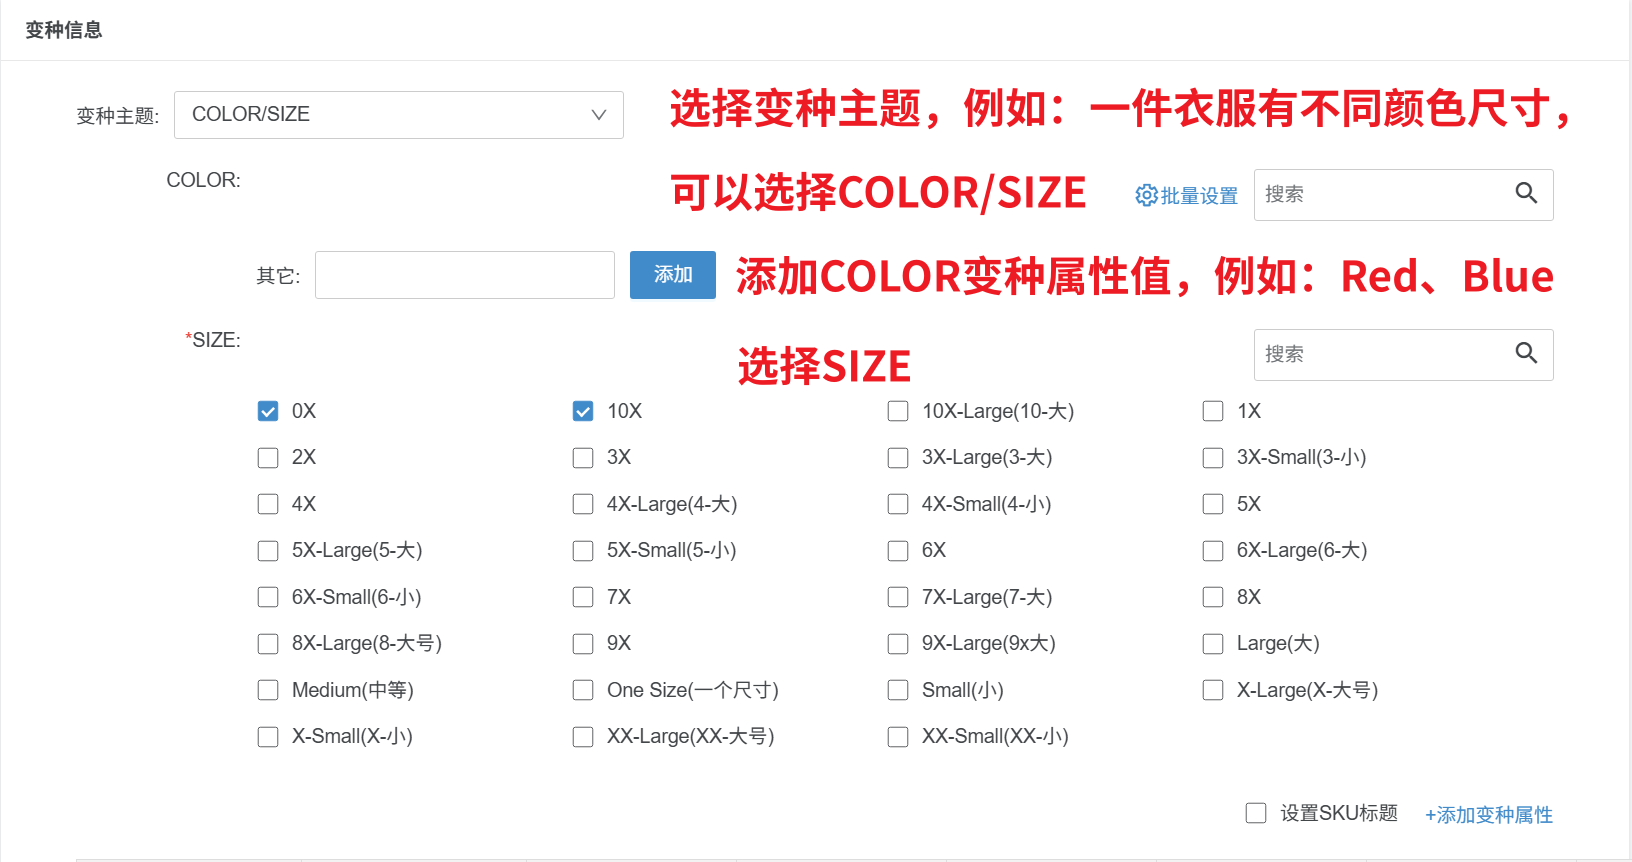
Task: Uncheck the 0X size checkbox
Action: tap(268, 411)
